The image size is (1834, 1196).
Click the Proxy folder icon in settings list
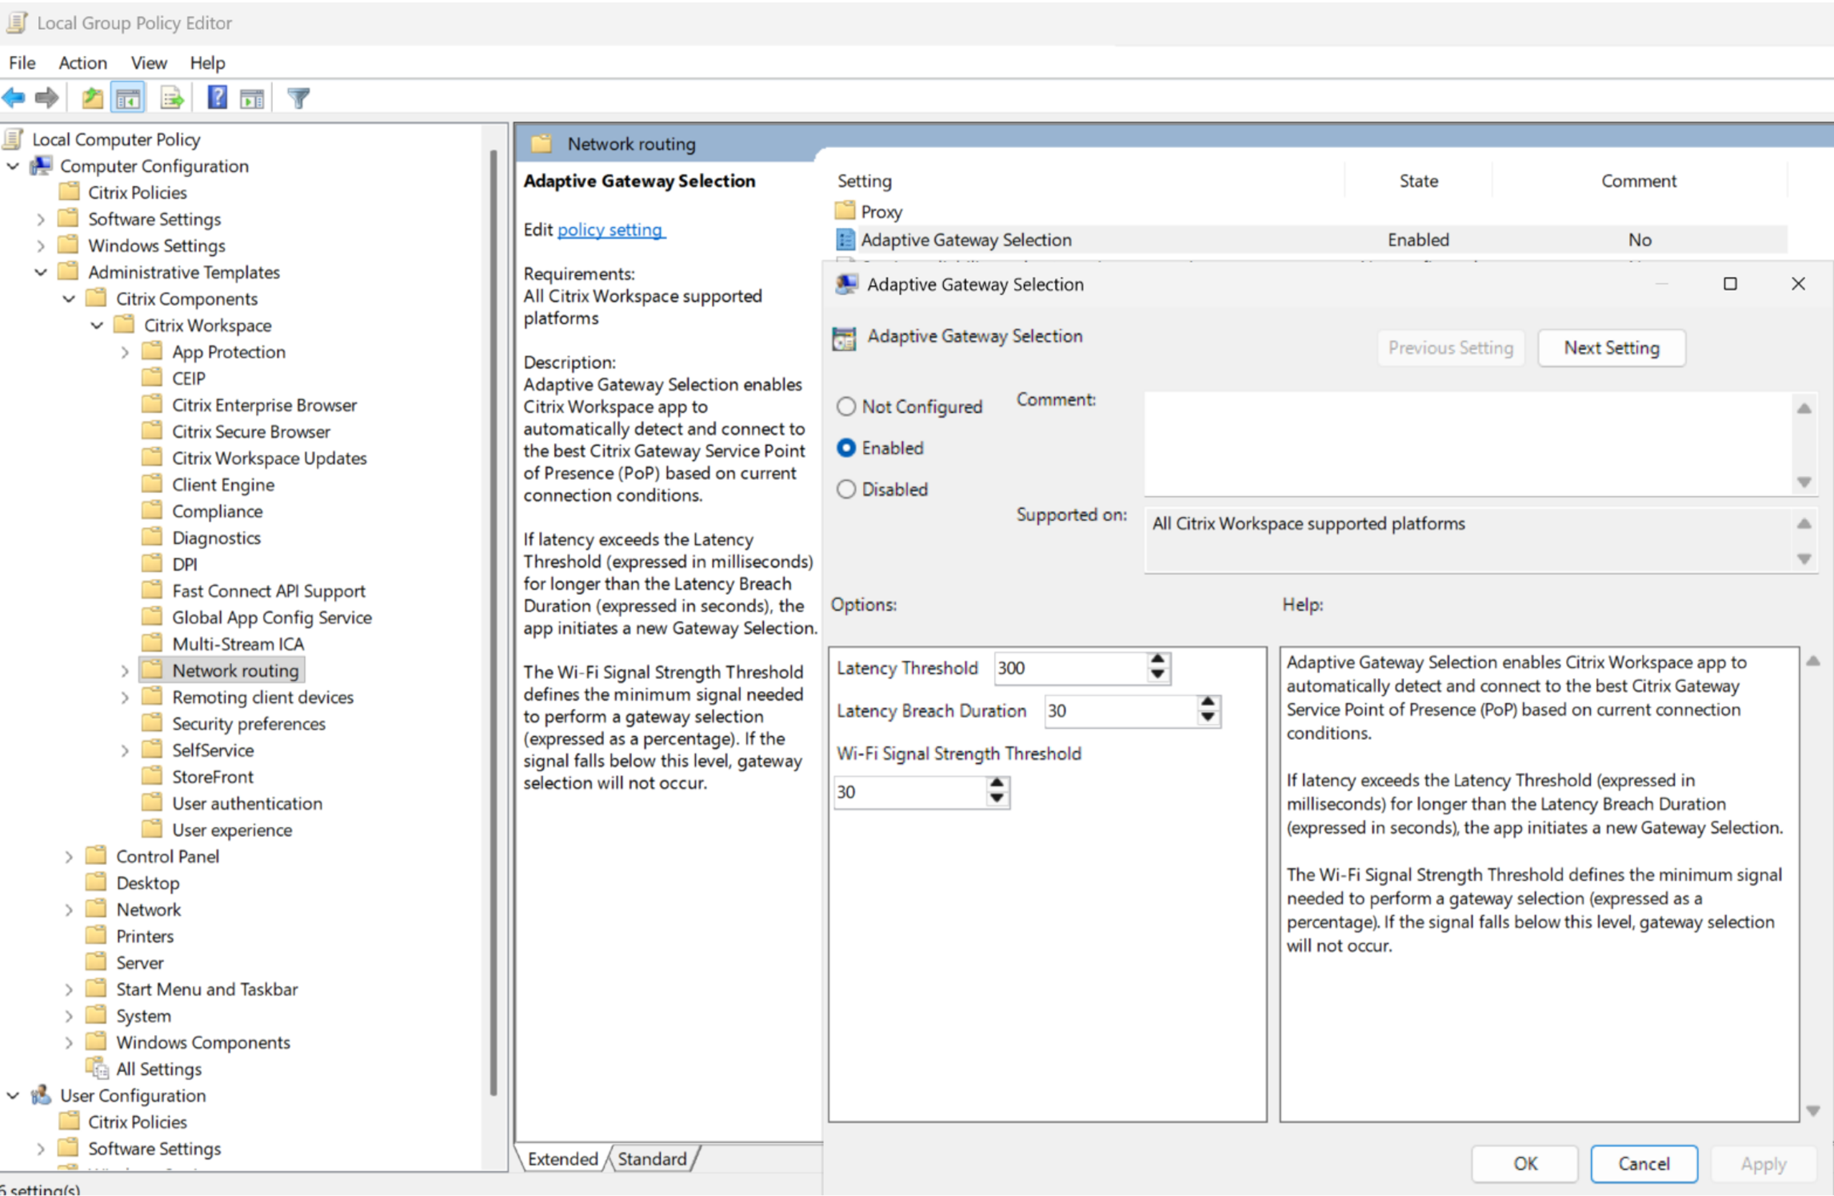(x=845, y=211)
